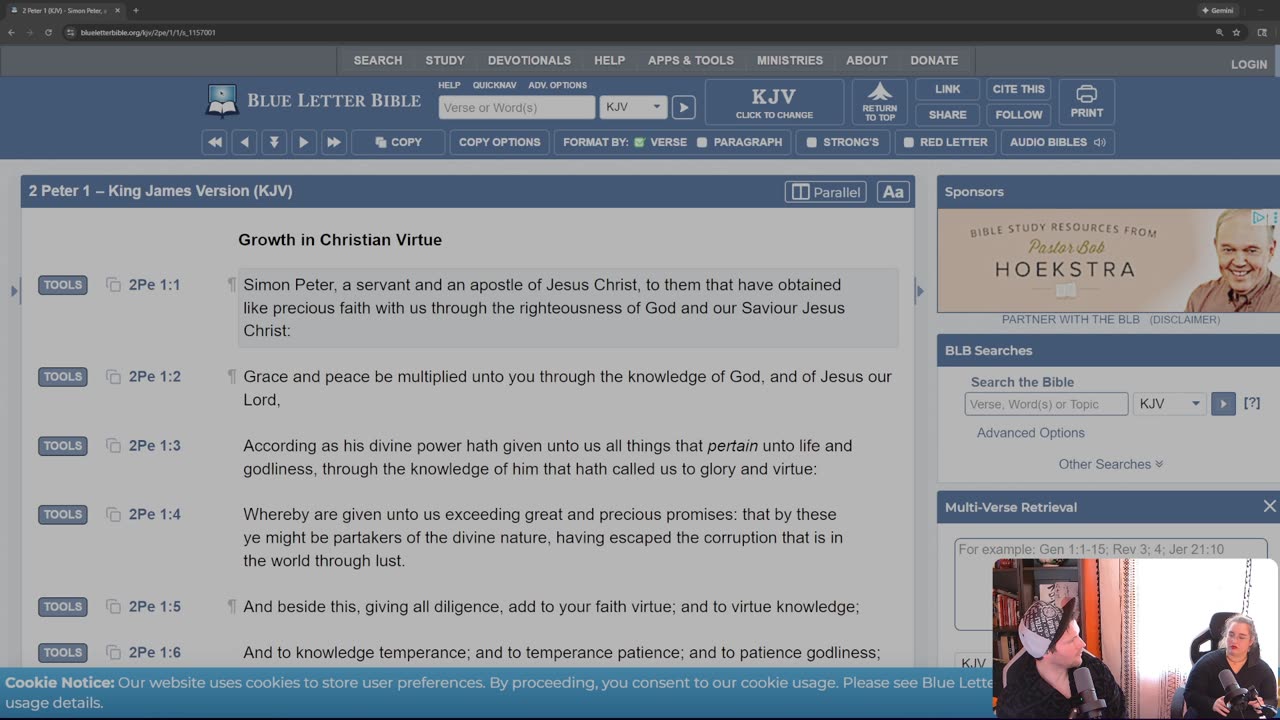Open TOOLS for verse 2Pe 1:1

tap(63, 285)
